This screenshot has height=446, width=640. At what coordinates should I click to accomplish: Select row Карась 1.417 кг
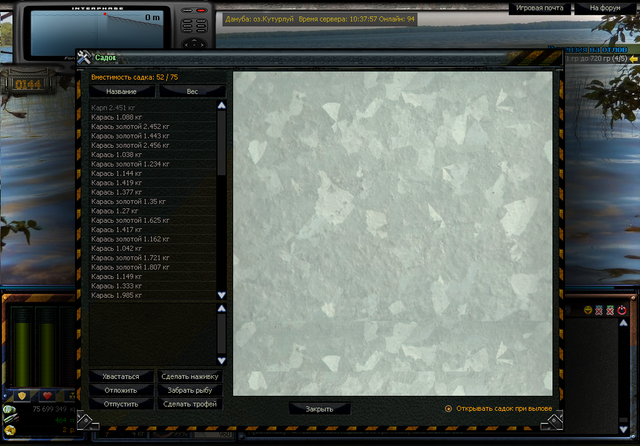tap(153, 230)
